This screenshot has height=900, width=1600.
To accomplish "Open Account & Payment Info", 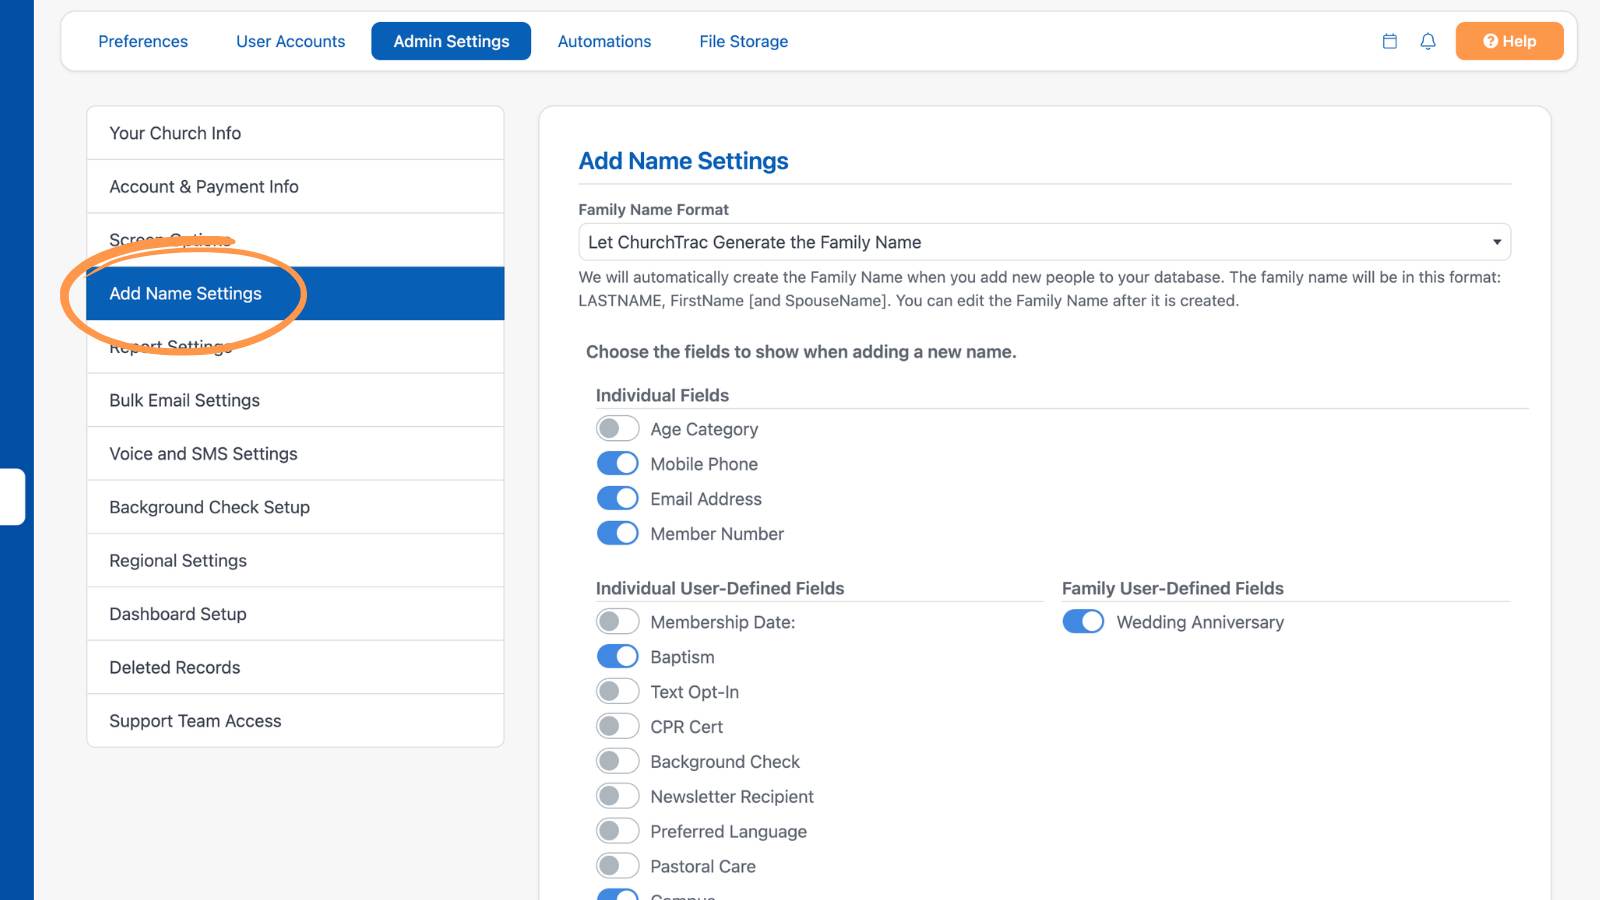I will point(295,187).
